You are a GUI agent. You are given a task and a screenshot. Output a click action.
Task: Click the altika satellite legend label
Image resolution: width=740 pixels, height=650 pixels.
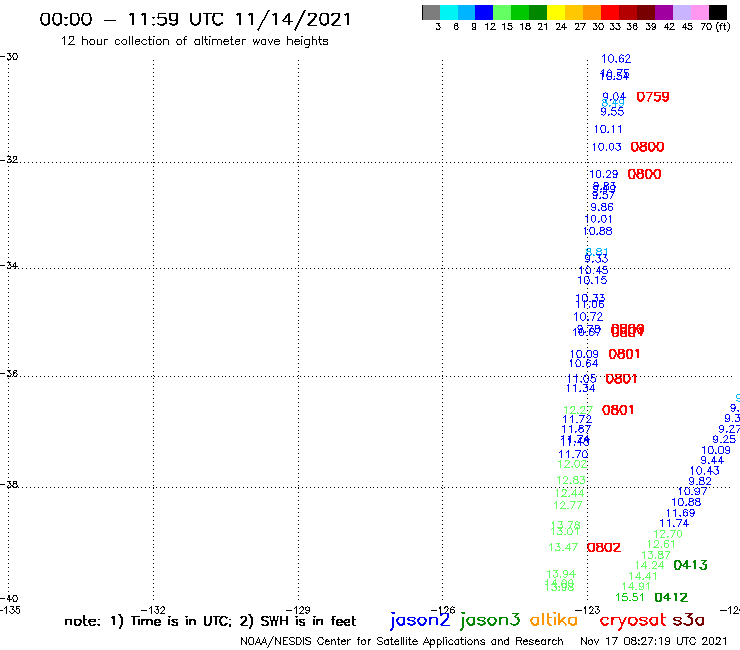point(554,619)
